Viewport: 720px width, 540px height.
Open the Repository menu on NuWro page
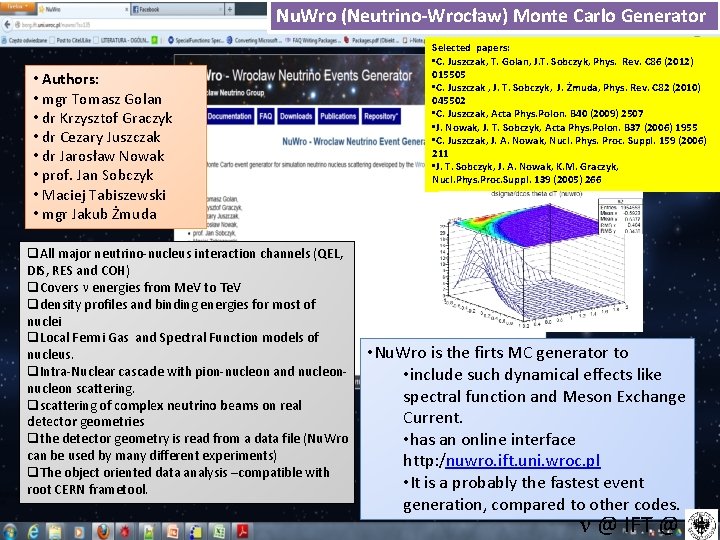(381, 116)
